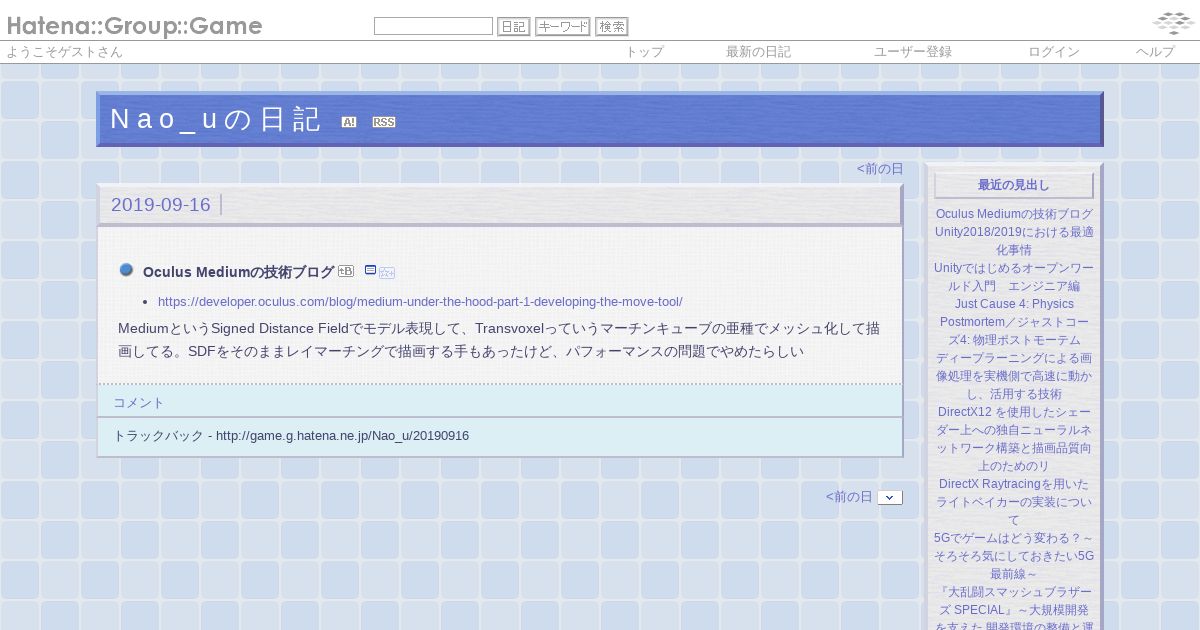The width and height of the screenshot is (1200, 630).
Task: Open the 最新の日記 navigation link
Action: pos(758,52)
